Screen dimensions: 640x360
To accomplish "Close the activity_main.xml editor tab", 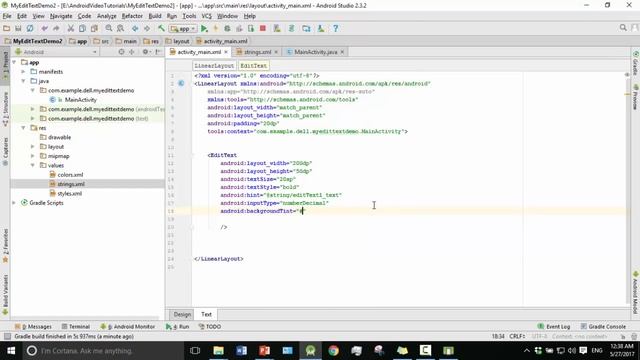I will [x=226, y=52].
